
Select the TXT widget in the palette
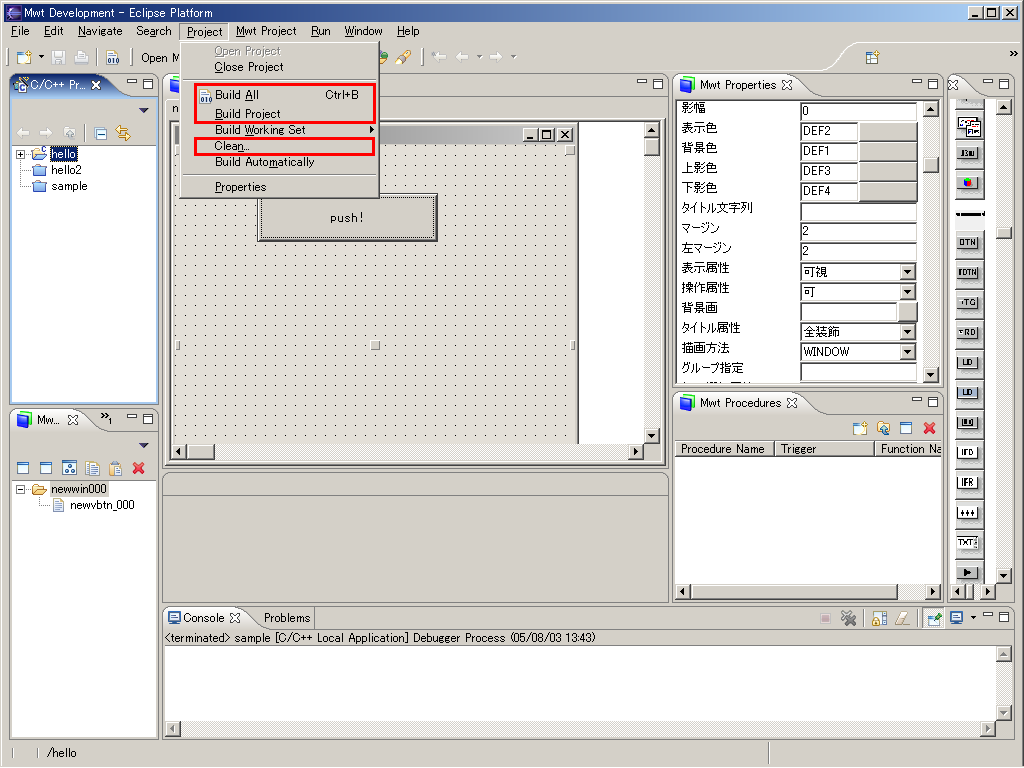click(x=967, y=542)
